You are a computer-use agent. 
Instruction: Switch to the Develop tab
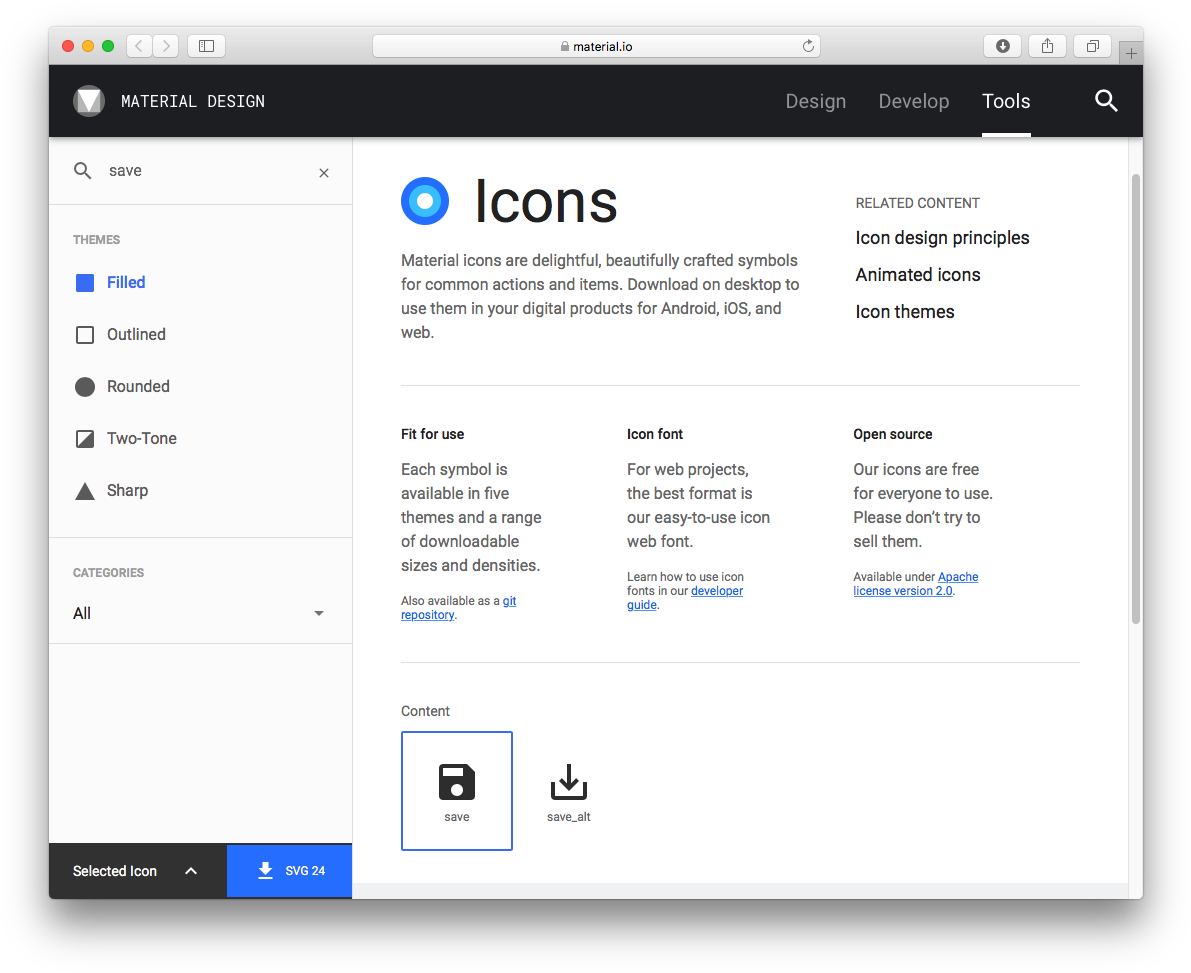coord(914,102)
